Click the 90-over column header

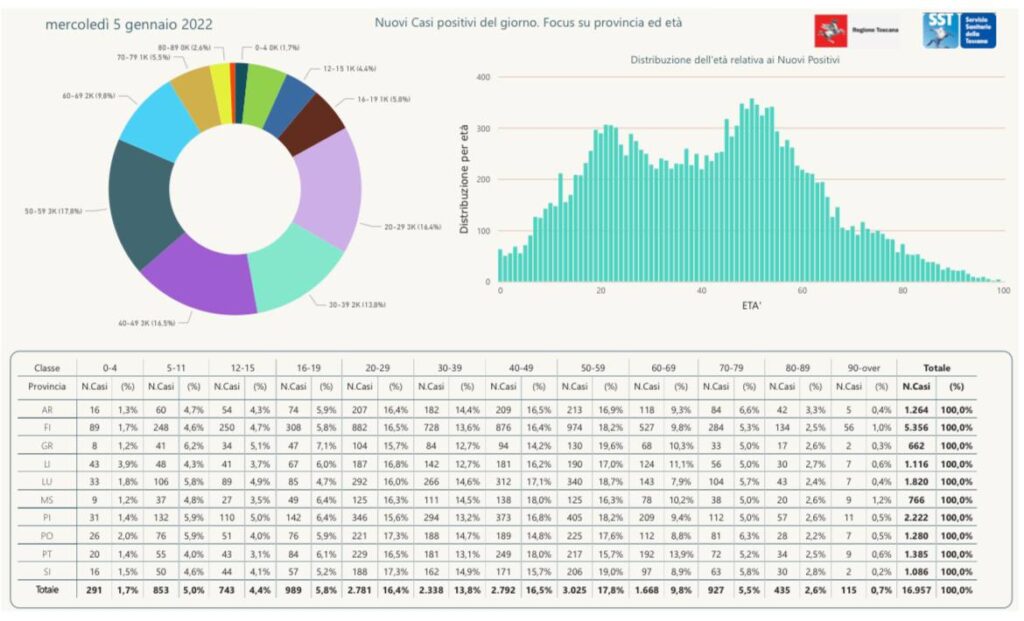coord(866,368)
